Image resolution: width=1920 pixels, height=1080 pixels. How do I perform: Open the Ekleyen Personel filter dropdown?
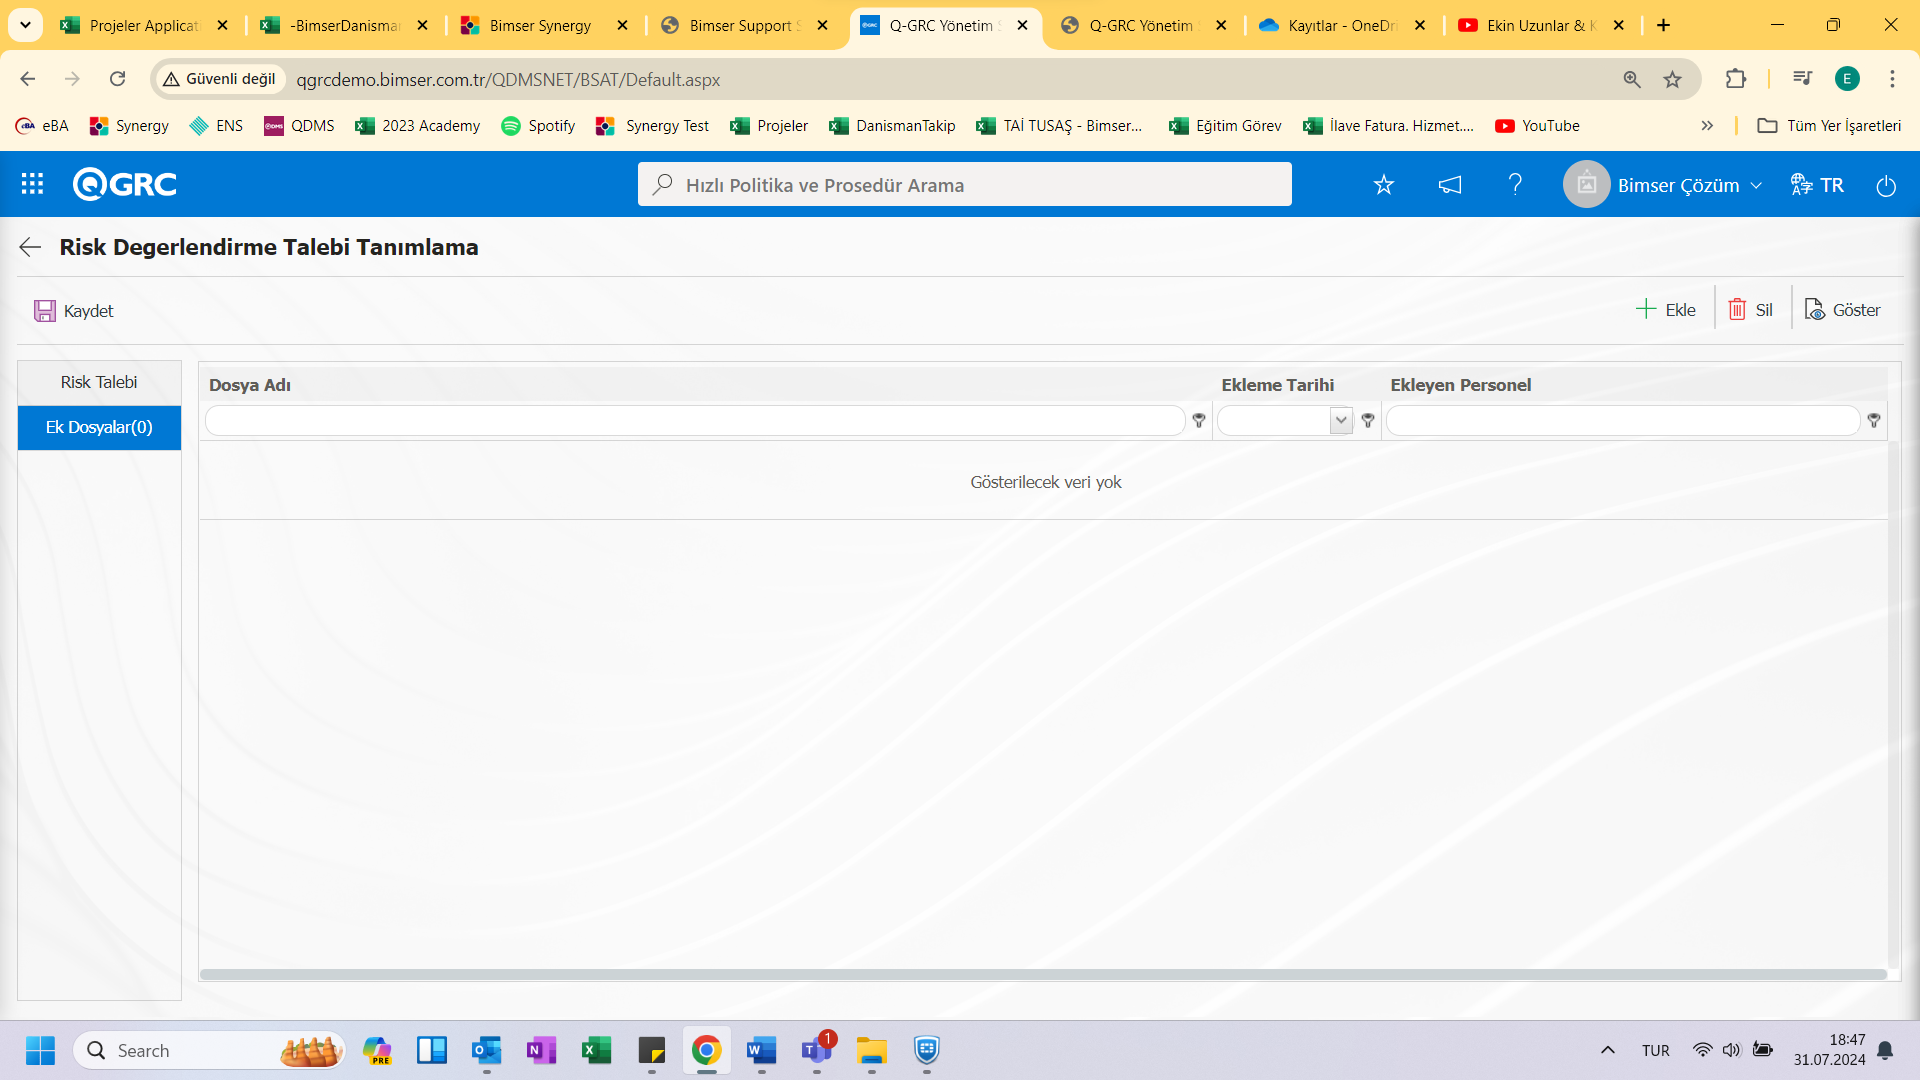[1874, 419]
